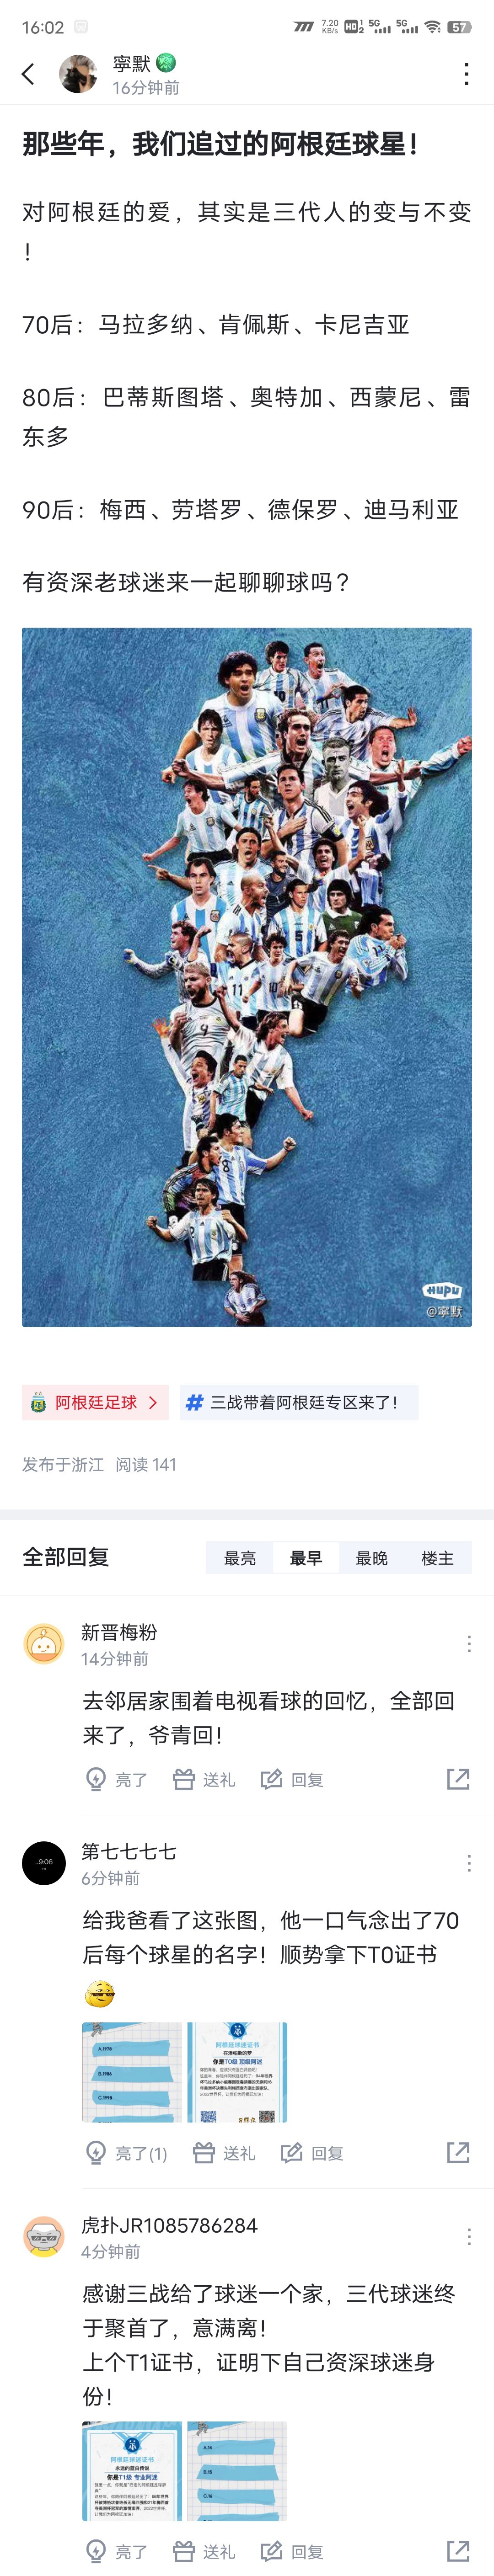
Task: View the Argentina players poster image
Action: 247,977
